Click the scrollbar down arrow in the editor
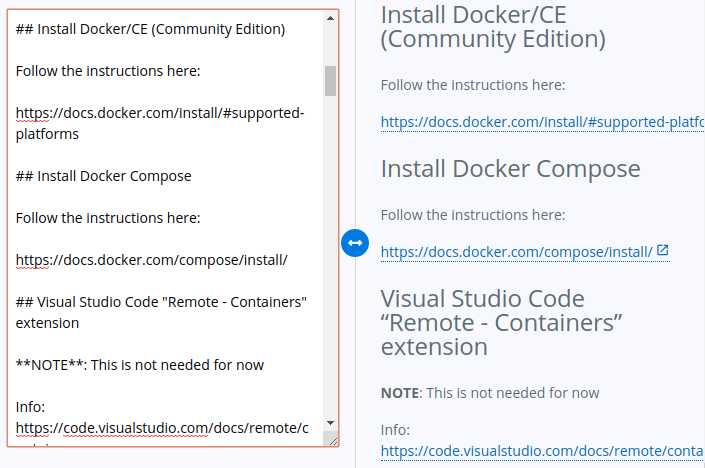Image resolution: width=705 pixels, height=468 pixels. point(330,424)
